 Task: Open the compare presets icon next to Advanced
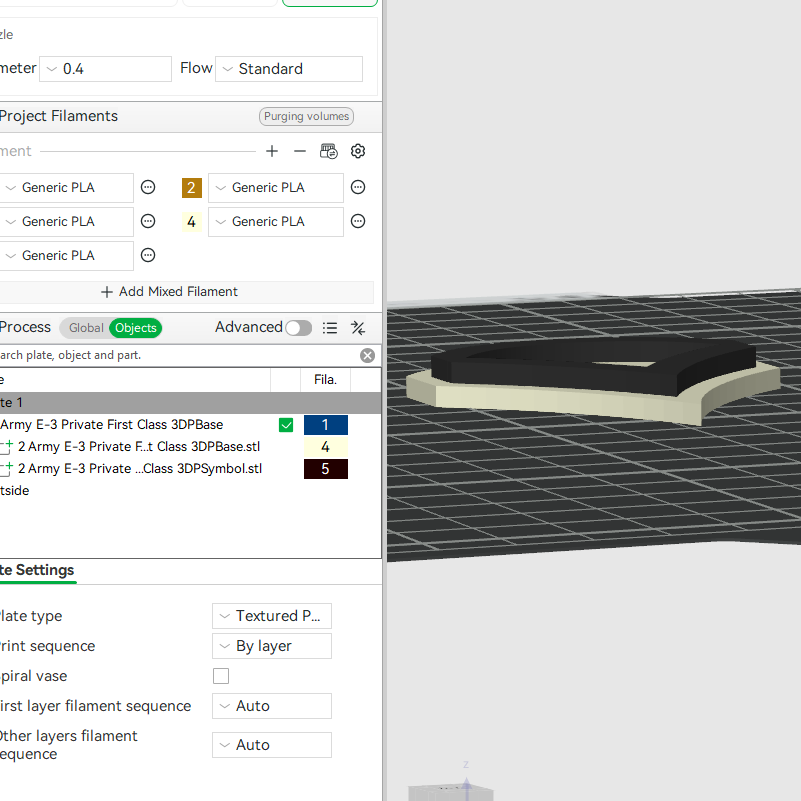coord(358,328)
